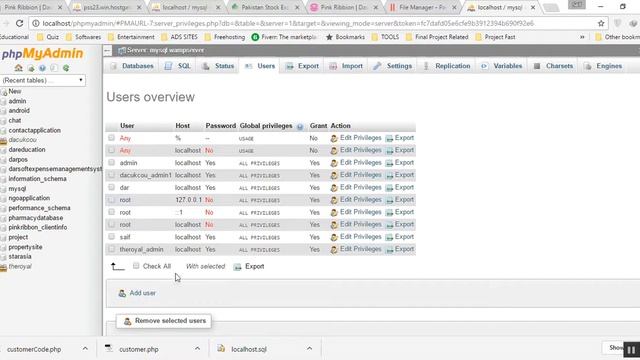Open the Quiz bookmarks folder

[48, 37]
